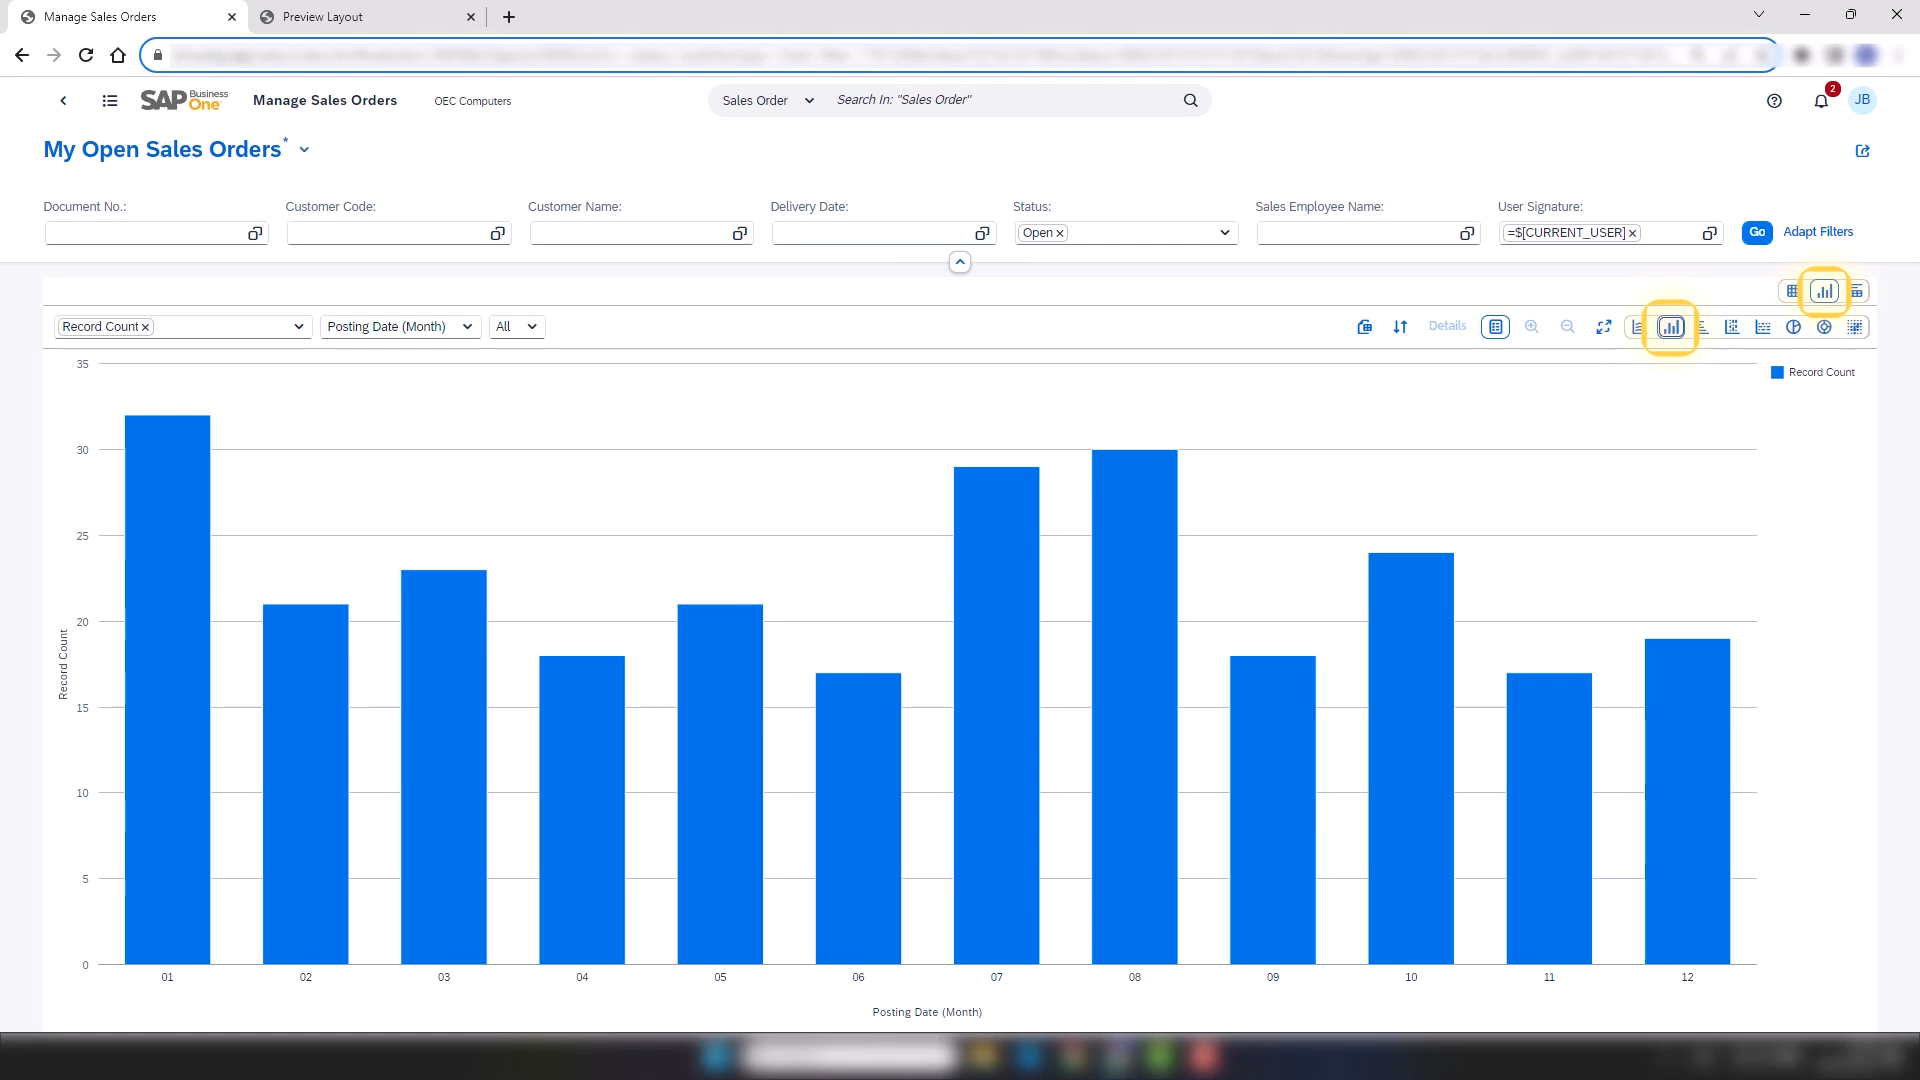Open the JB user profile avatar

click(1862, 100)
